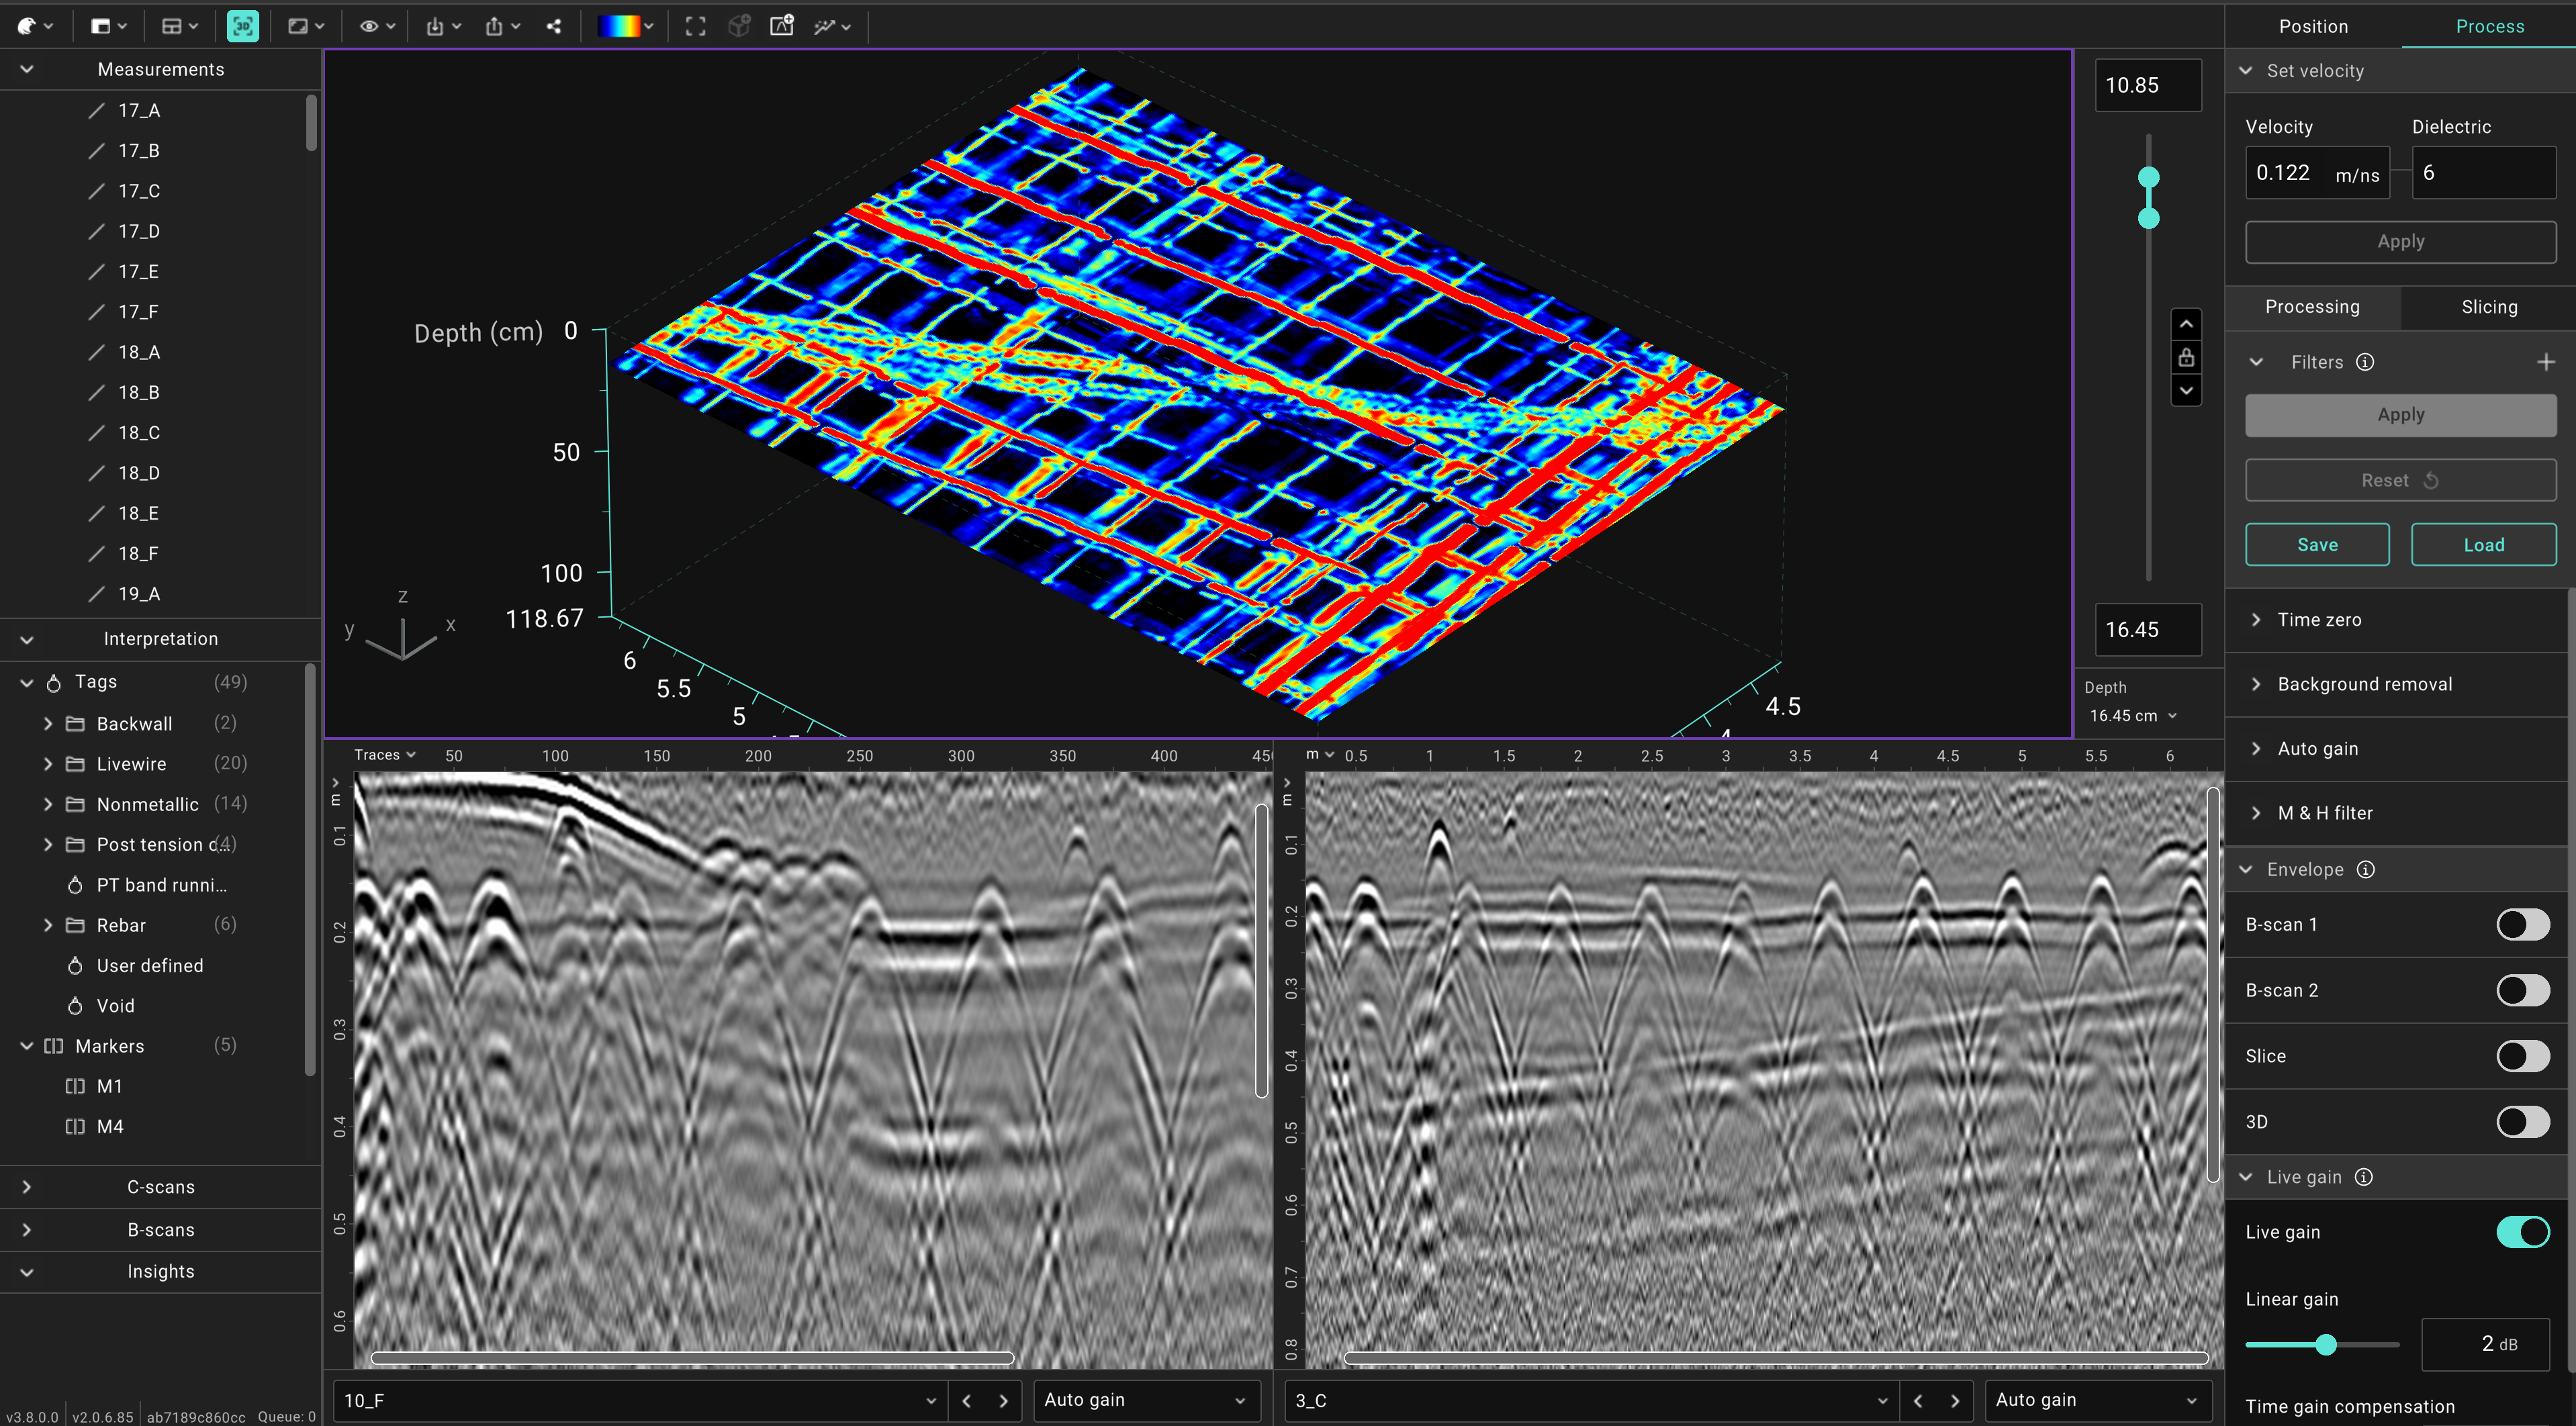The height and width of the screenshot is (1426, 2576).
Task: Add a filter with the plus icon
Action: pyautogui.click(x=2545, y=362)
